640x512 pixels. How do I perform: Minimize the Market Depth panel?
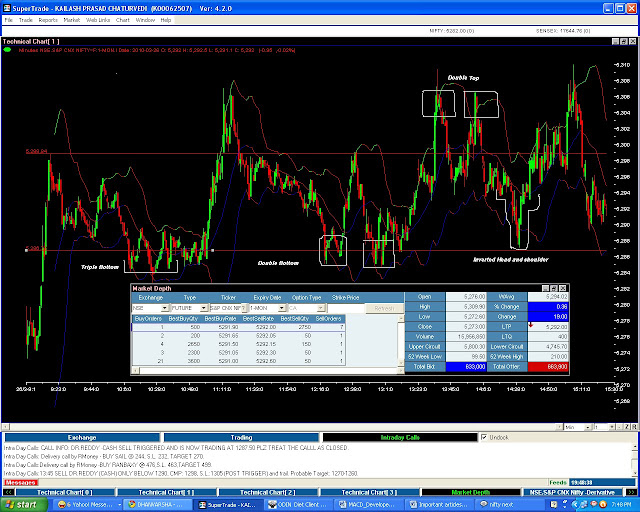546,288
